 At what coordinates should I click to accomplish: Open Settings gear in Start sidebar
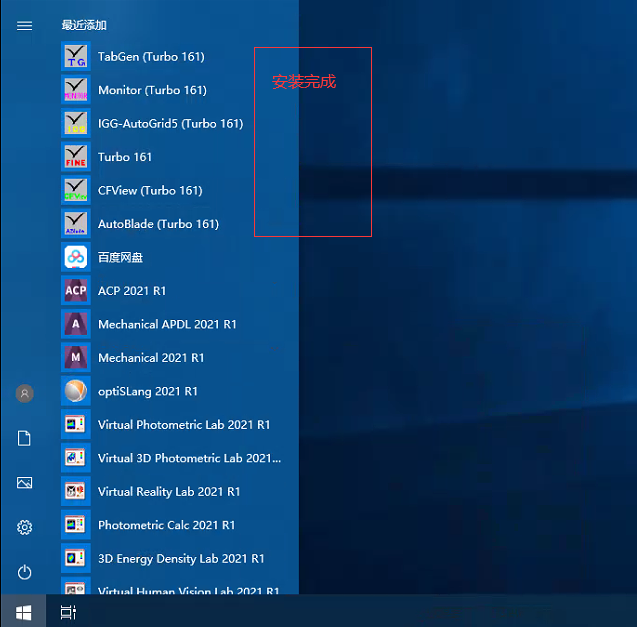coord(25,527)
